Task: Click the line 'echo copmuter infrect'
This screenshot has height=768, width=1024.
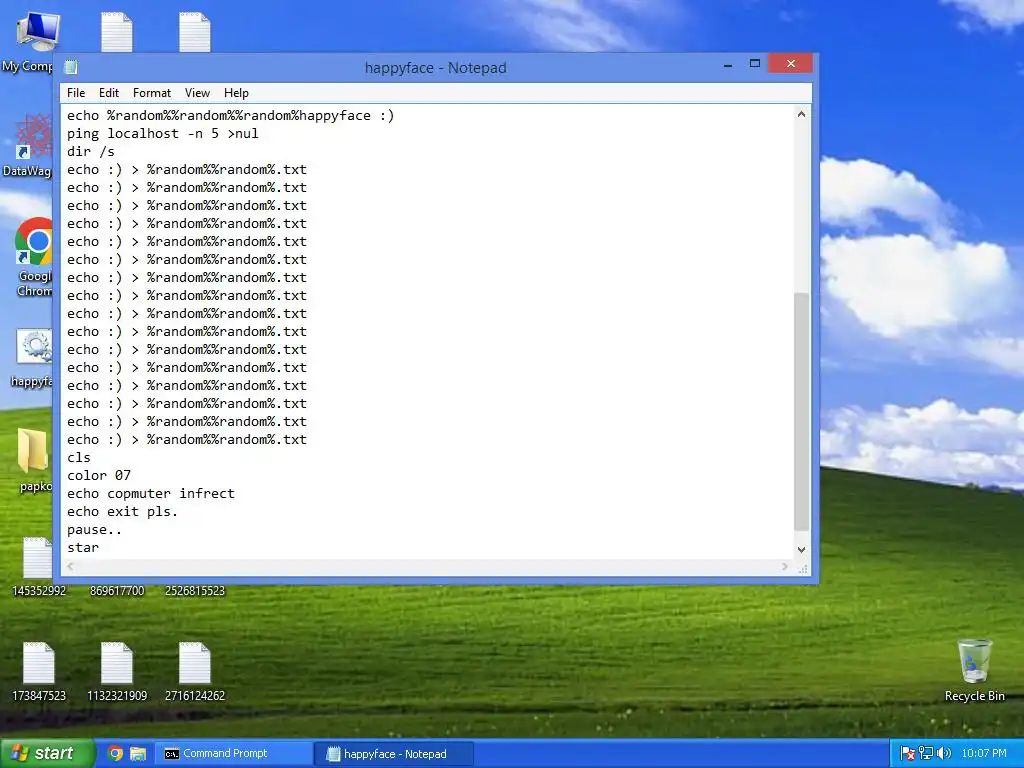Action: (x=150, y=494)
